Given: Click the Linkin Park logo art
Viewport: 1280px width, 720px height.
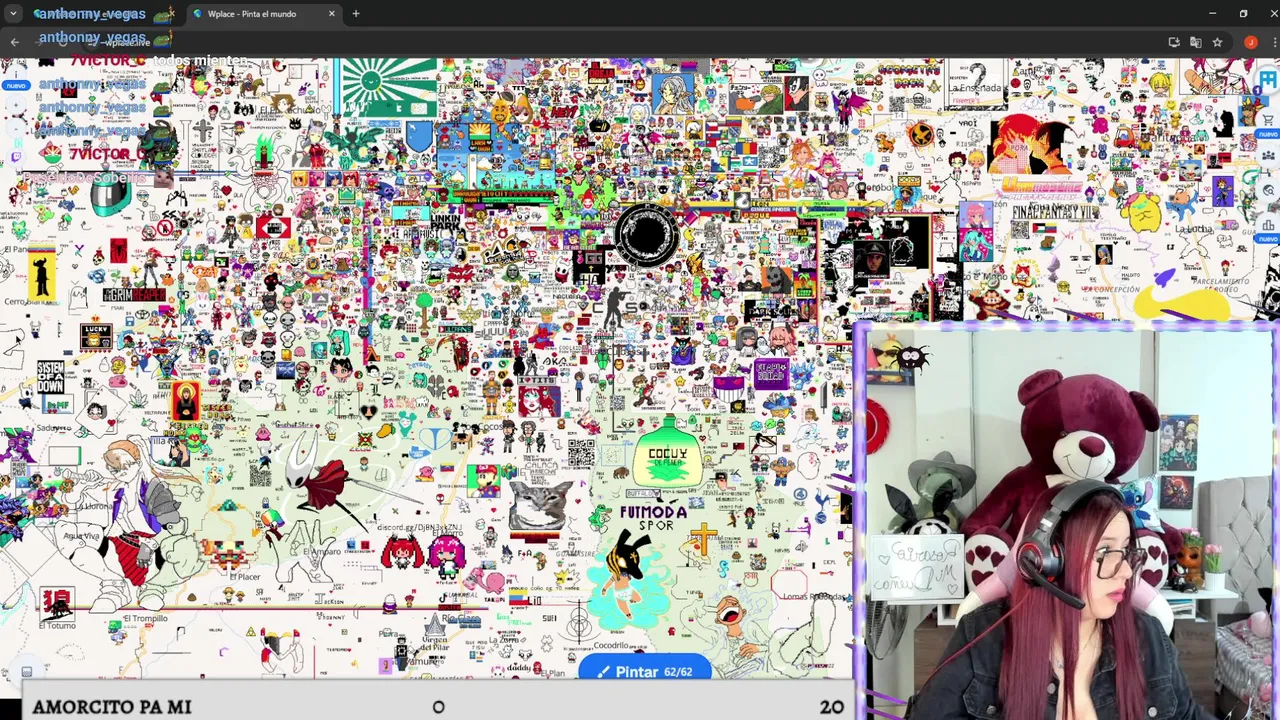Looking at the screenshot, I should (444, 222).
